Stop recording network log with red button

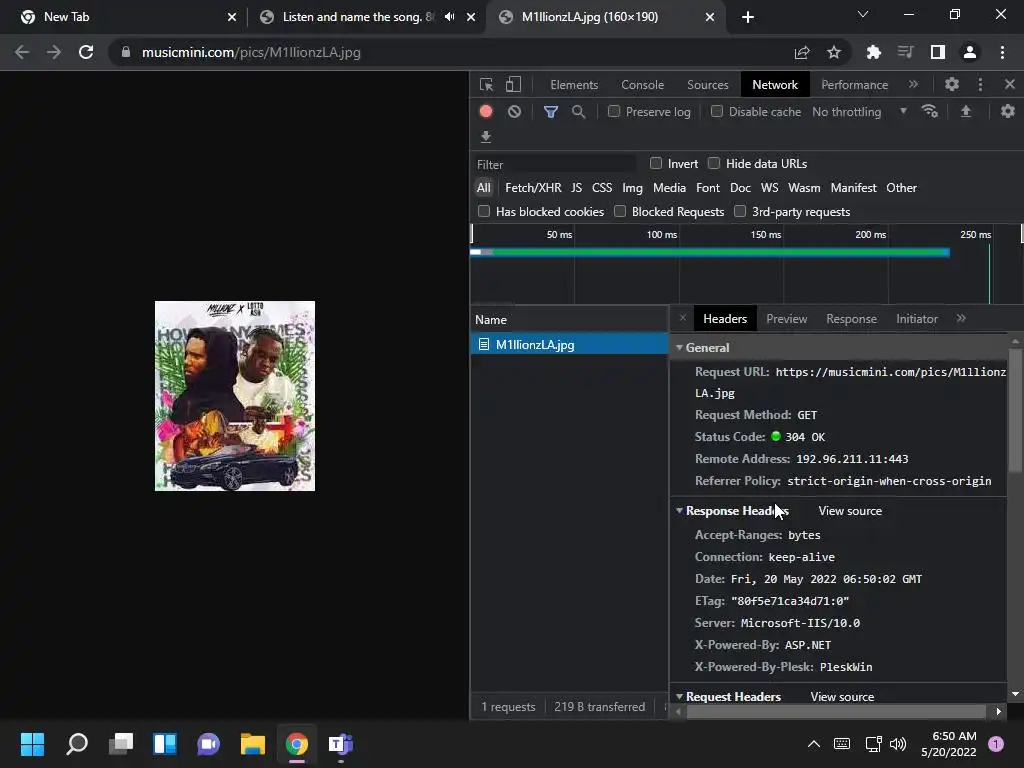486,112
